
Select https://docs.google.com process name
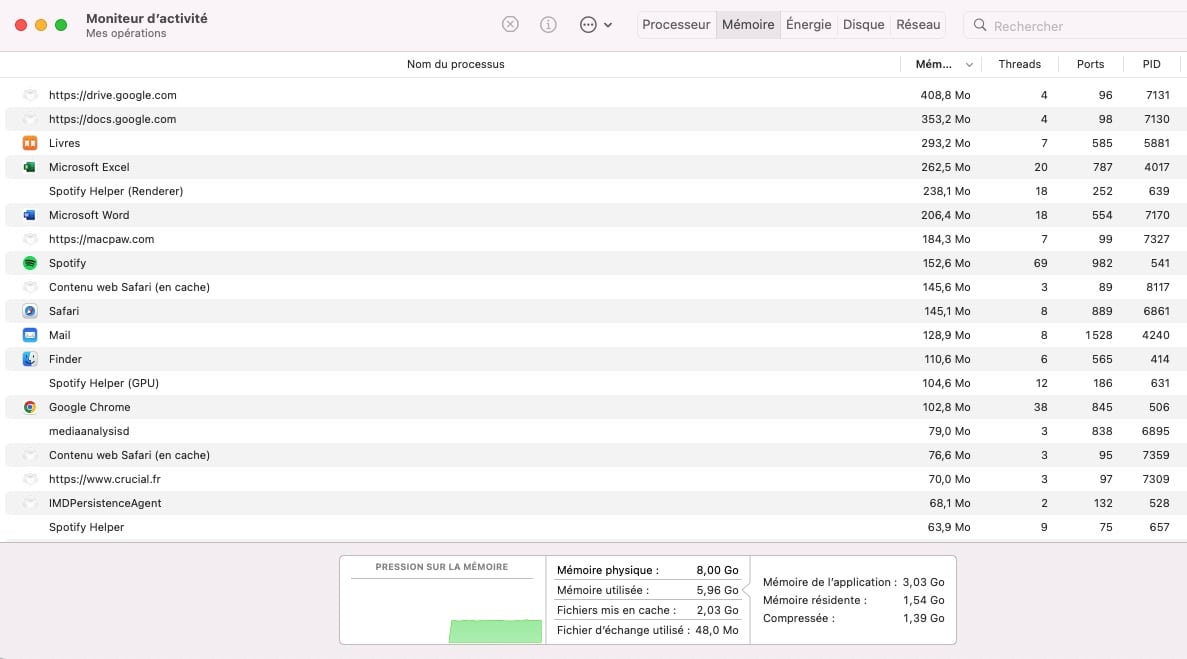[113, 120]
